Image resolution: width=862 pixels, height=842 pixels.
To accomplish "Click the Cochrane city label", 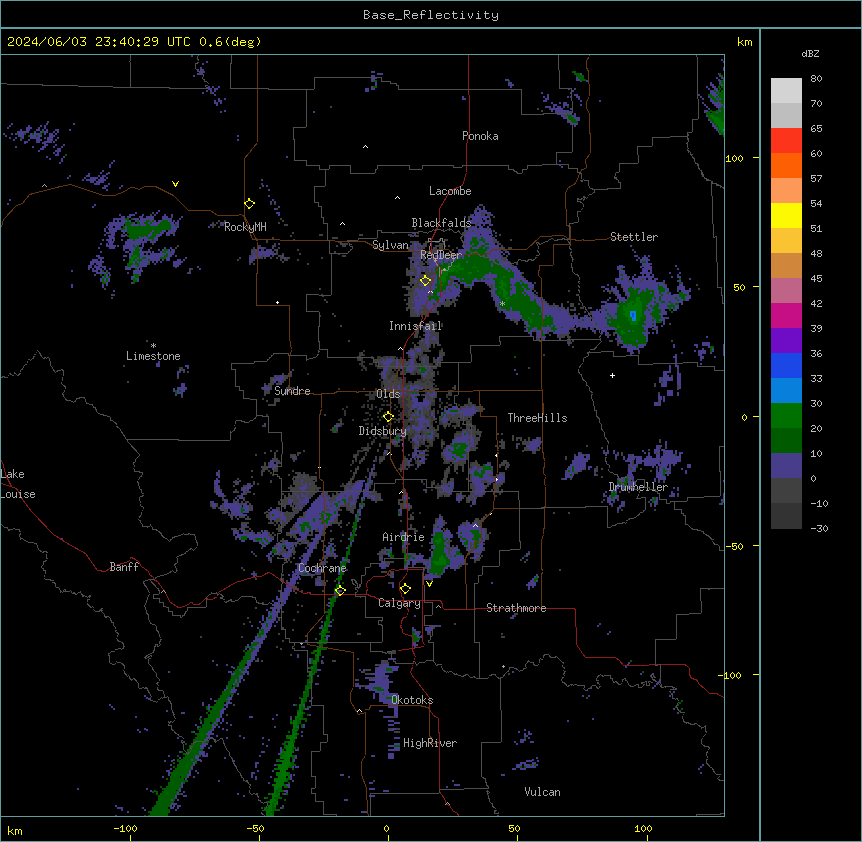I will click(x=322, y=568).
